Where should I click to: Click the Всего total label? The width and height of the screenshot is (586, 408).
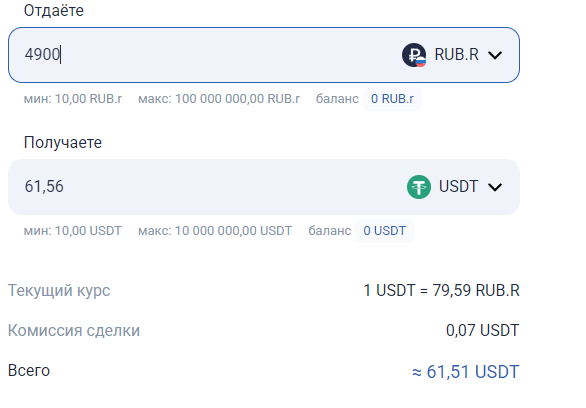click(x=29, y=371)
